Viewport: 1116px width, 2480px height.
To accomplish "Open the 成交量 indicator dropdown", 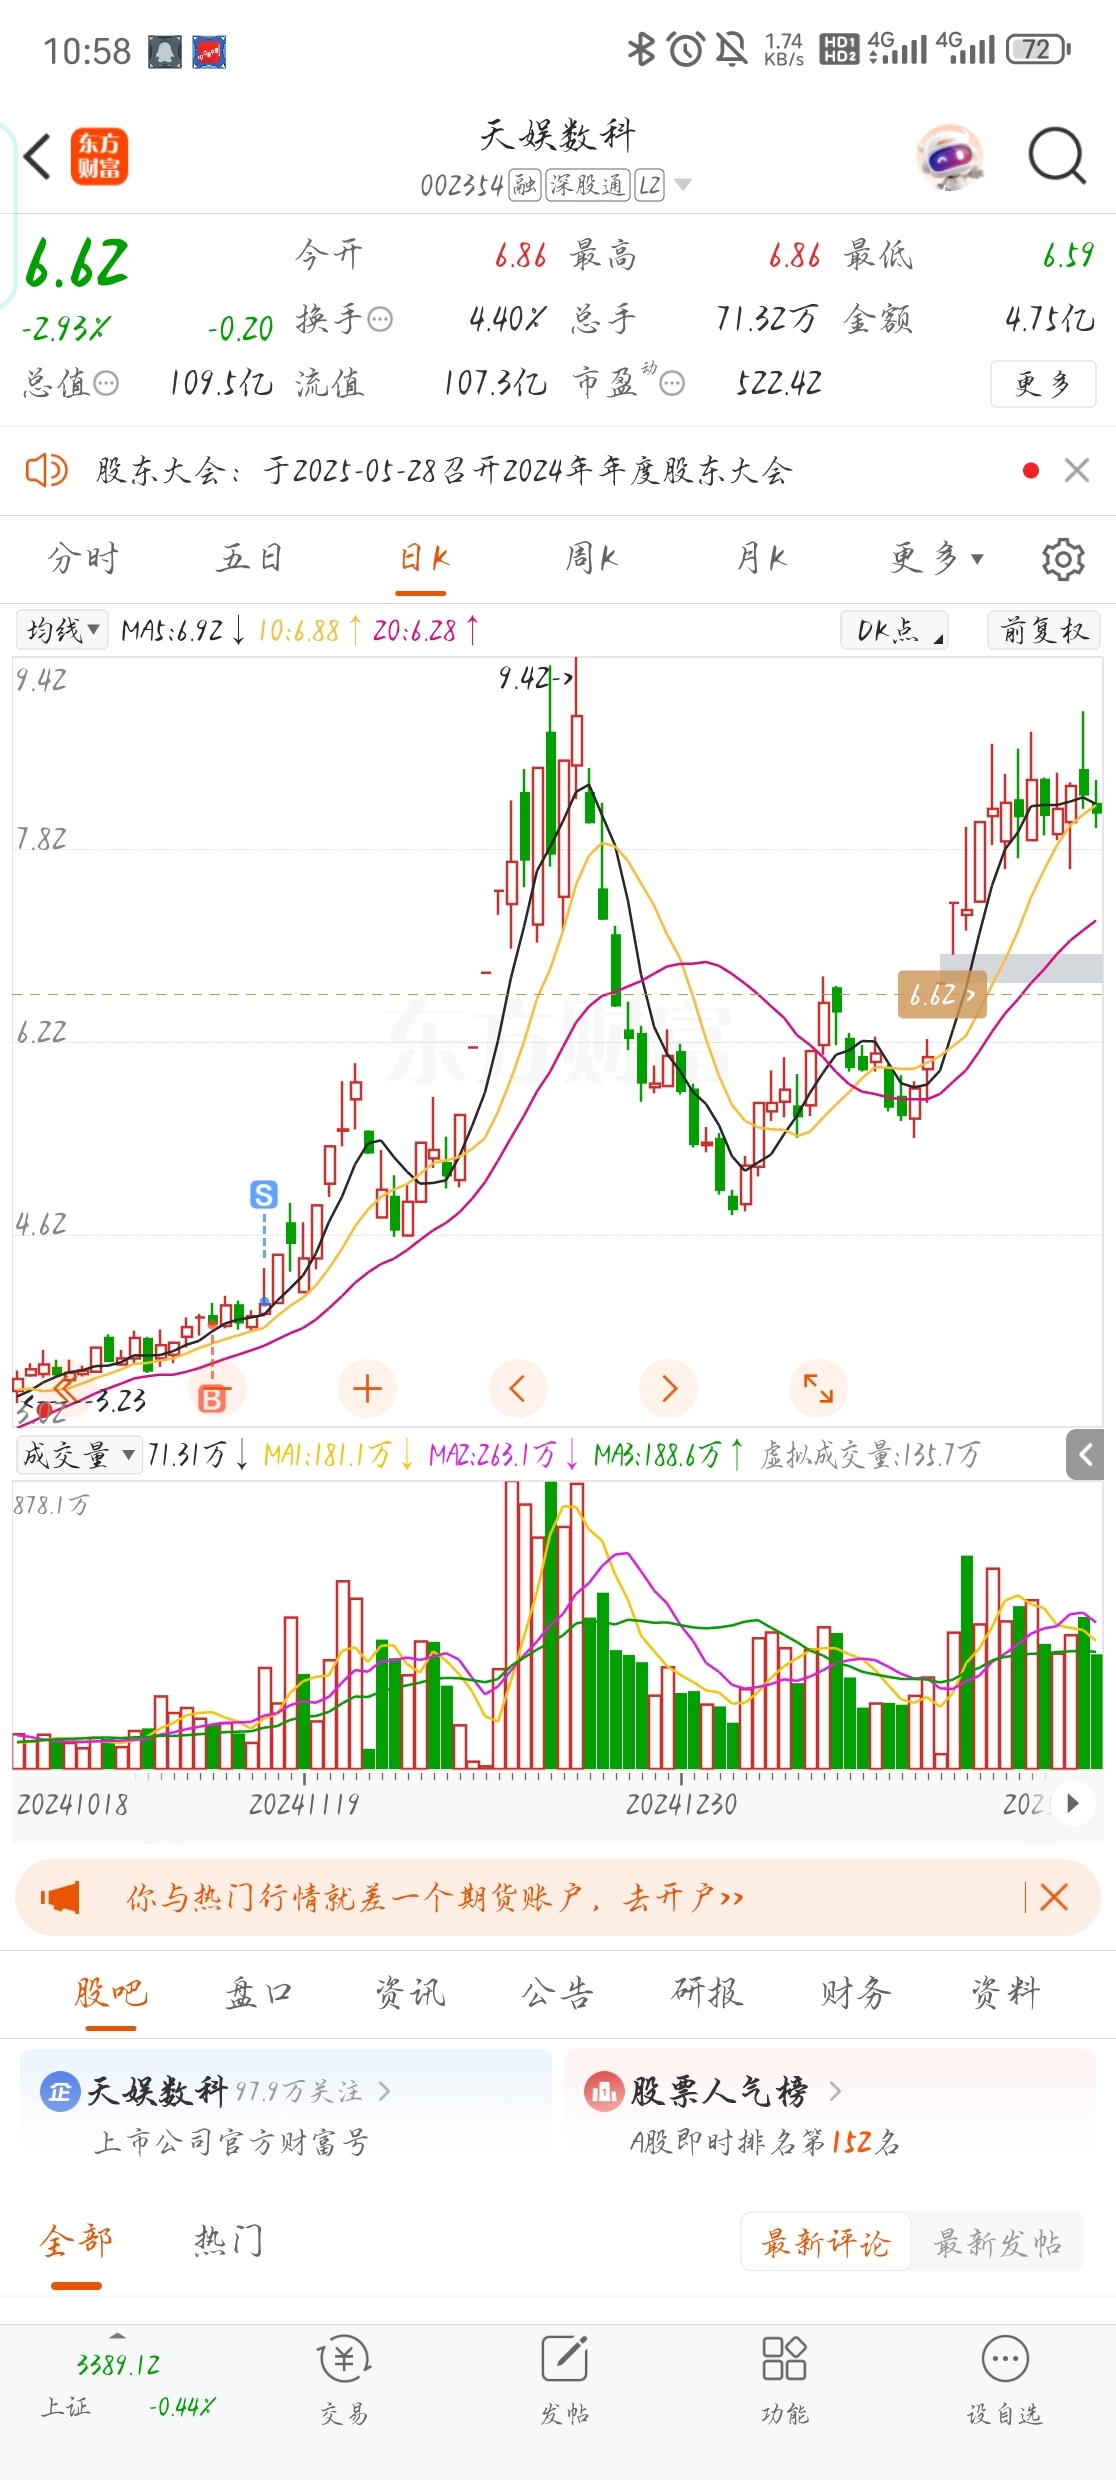I will pyautogui.click(x=78, y=1454).
